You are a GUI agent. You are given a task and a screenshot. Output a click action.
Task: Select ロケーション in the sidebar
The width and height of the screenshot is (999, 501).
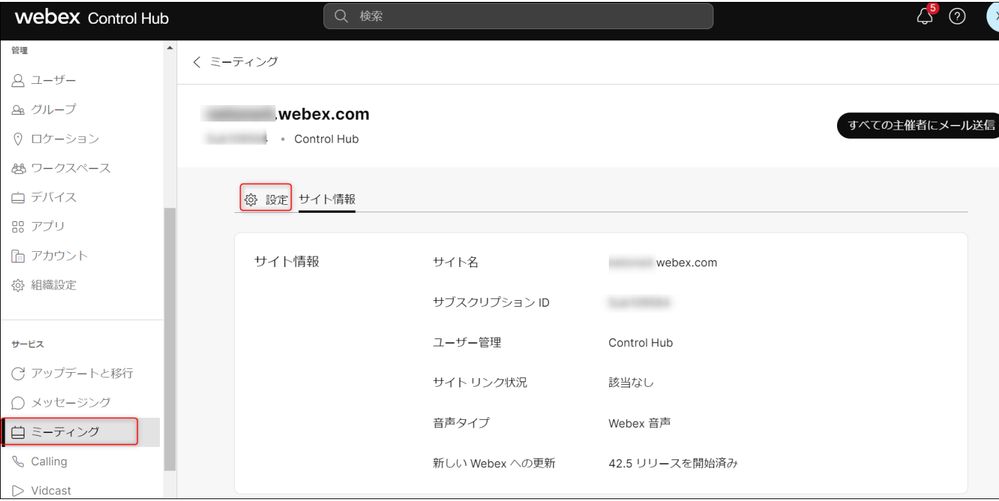65,139
